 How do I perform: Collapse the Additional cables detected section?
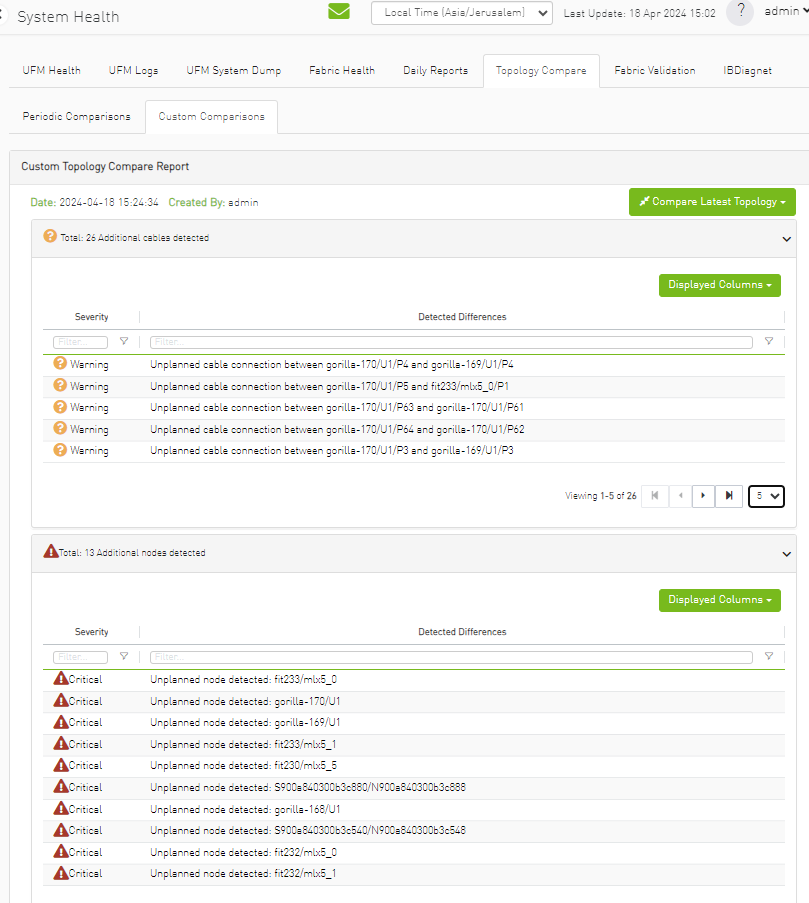(x=787, y=239)
